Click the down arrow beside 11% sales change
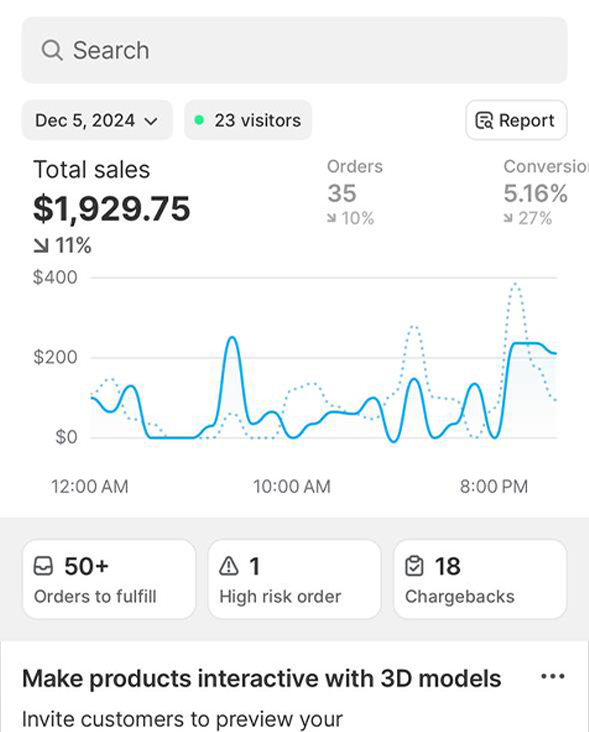The height and width of the screenshot is (732, 589). point(41,246)
